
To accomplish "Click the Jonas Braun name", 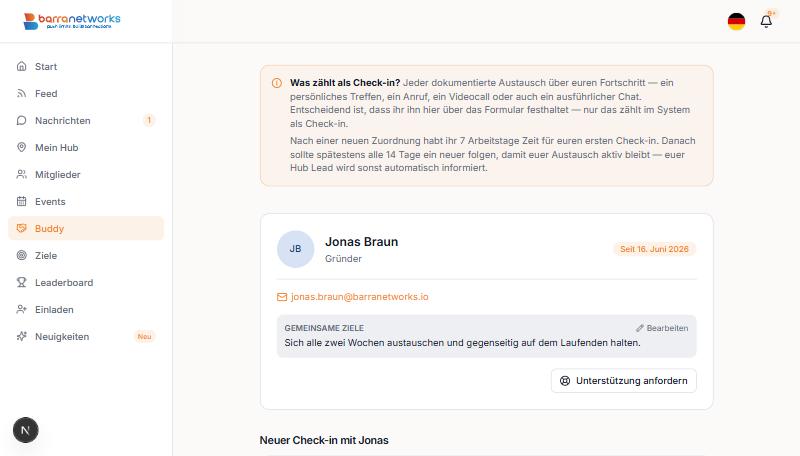I will tap(362, 242).
